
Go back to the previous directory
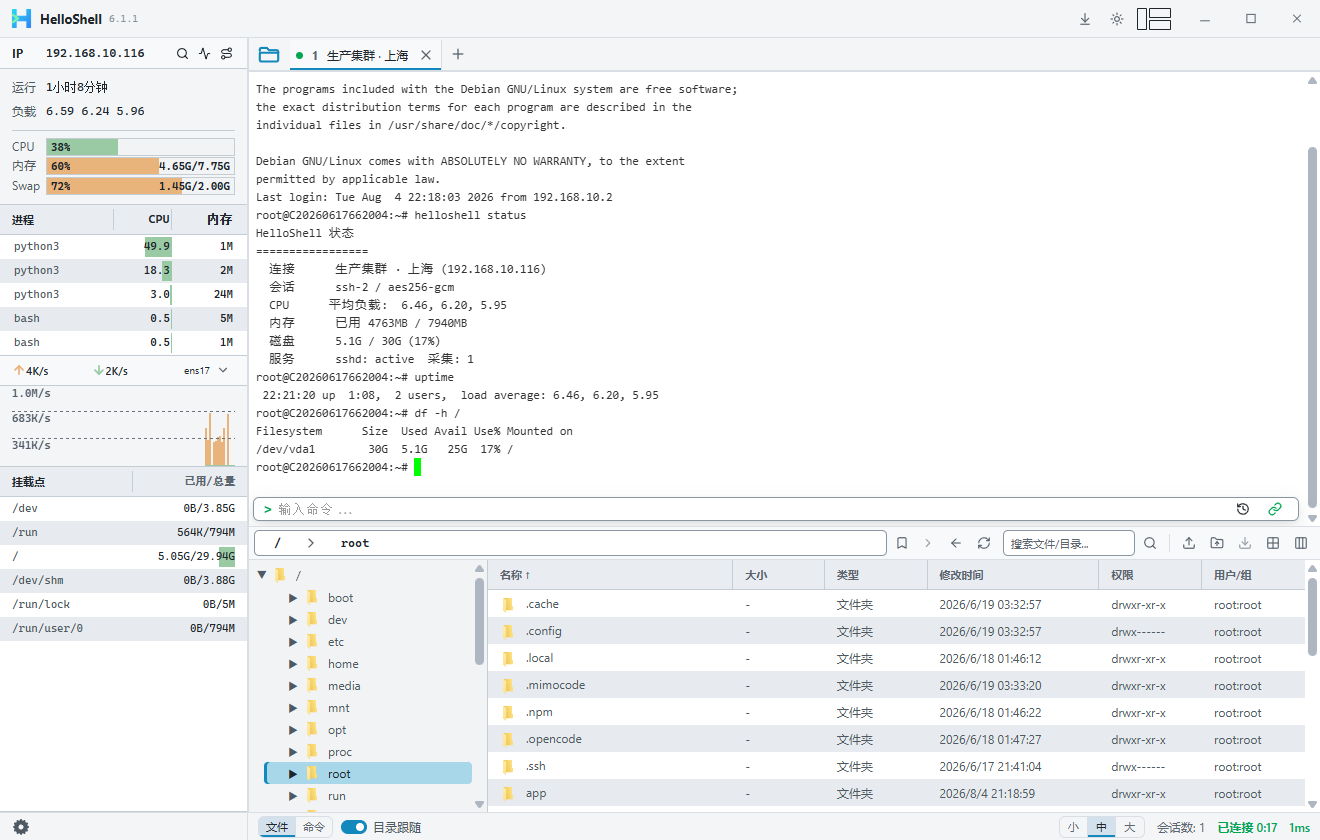(x=956, y=543)
